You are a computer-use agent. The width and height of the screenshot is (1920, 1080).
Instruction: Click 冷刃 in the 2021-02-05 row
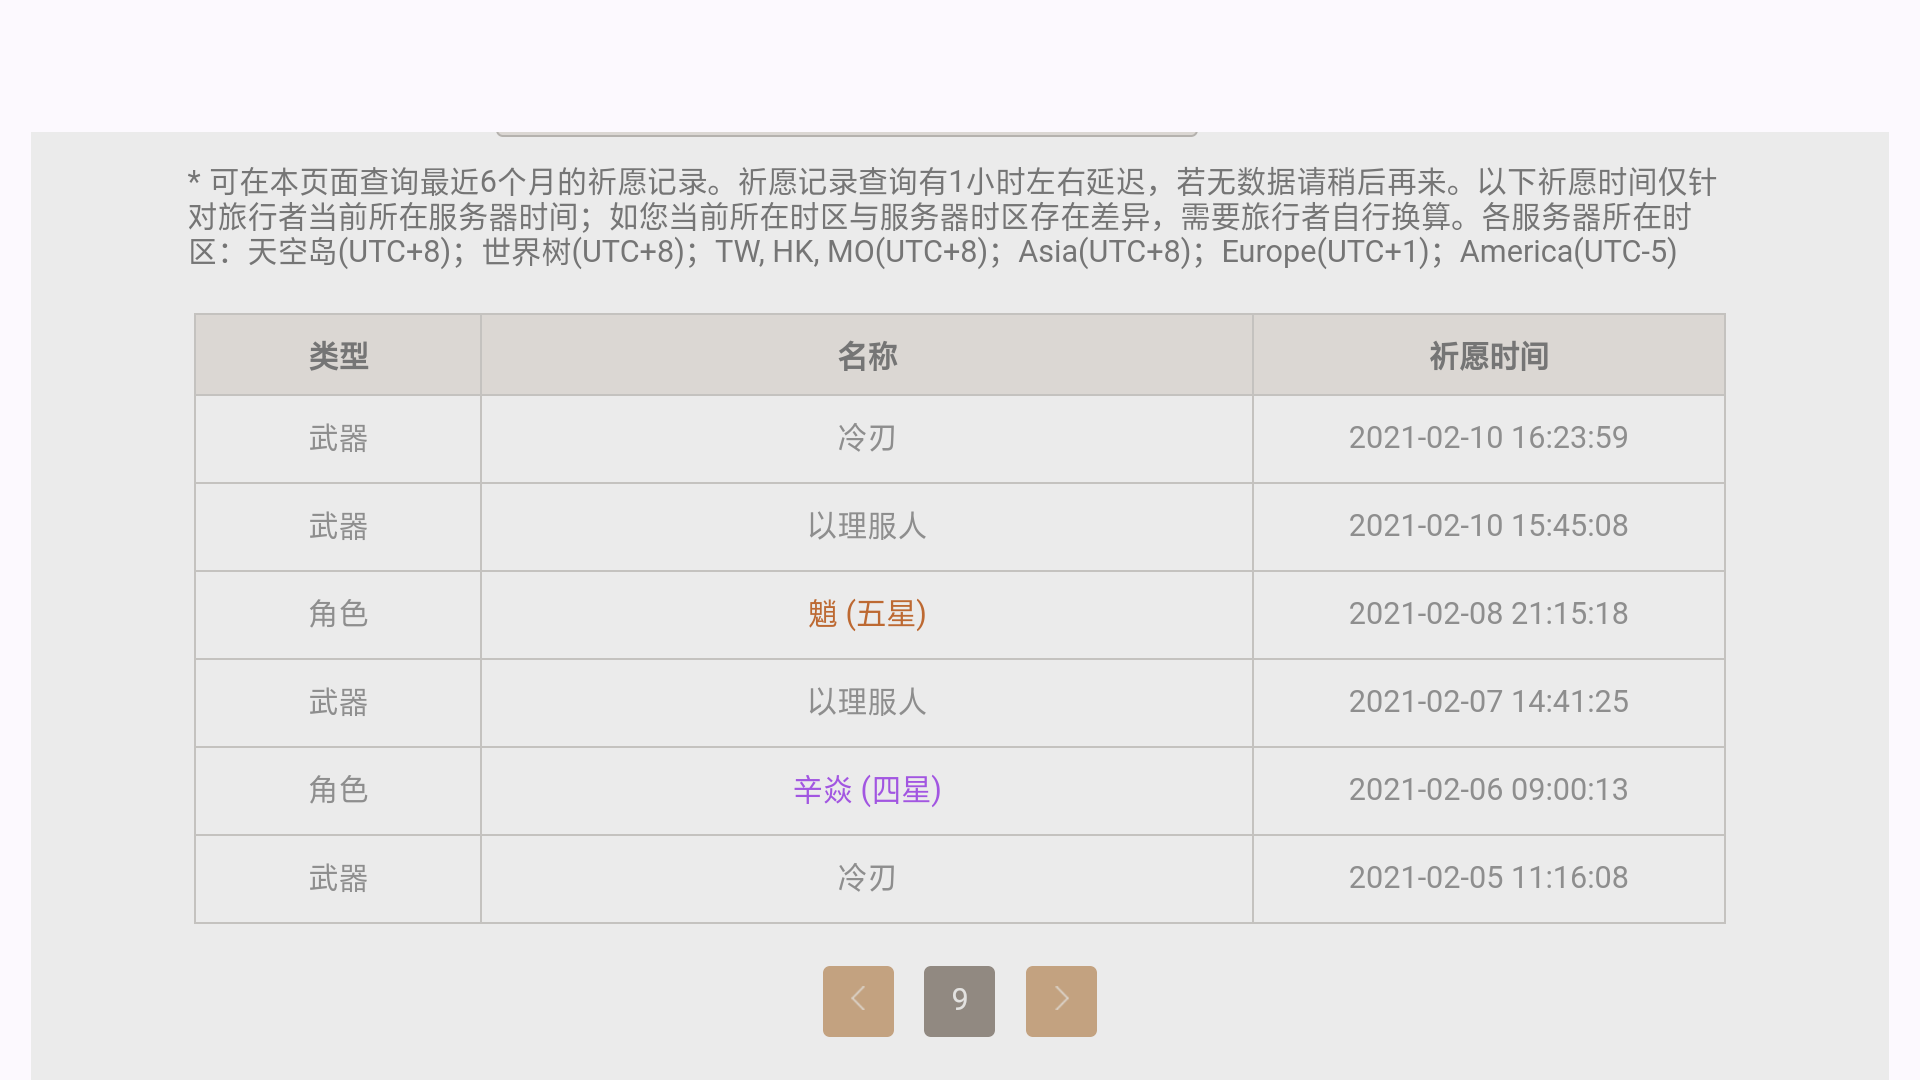pos(867,878)
